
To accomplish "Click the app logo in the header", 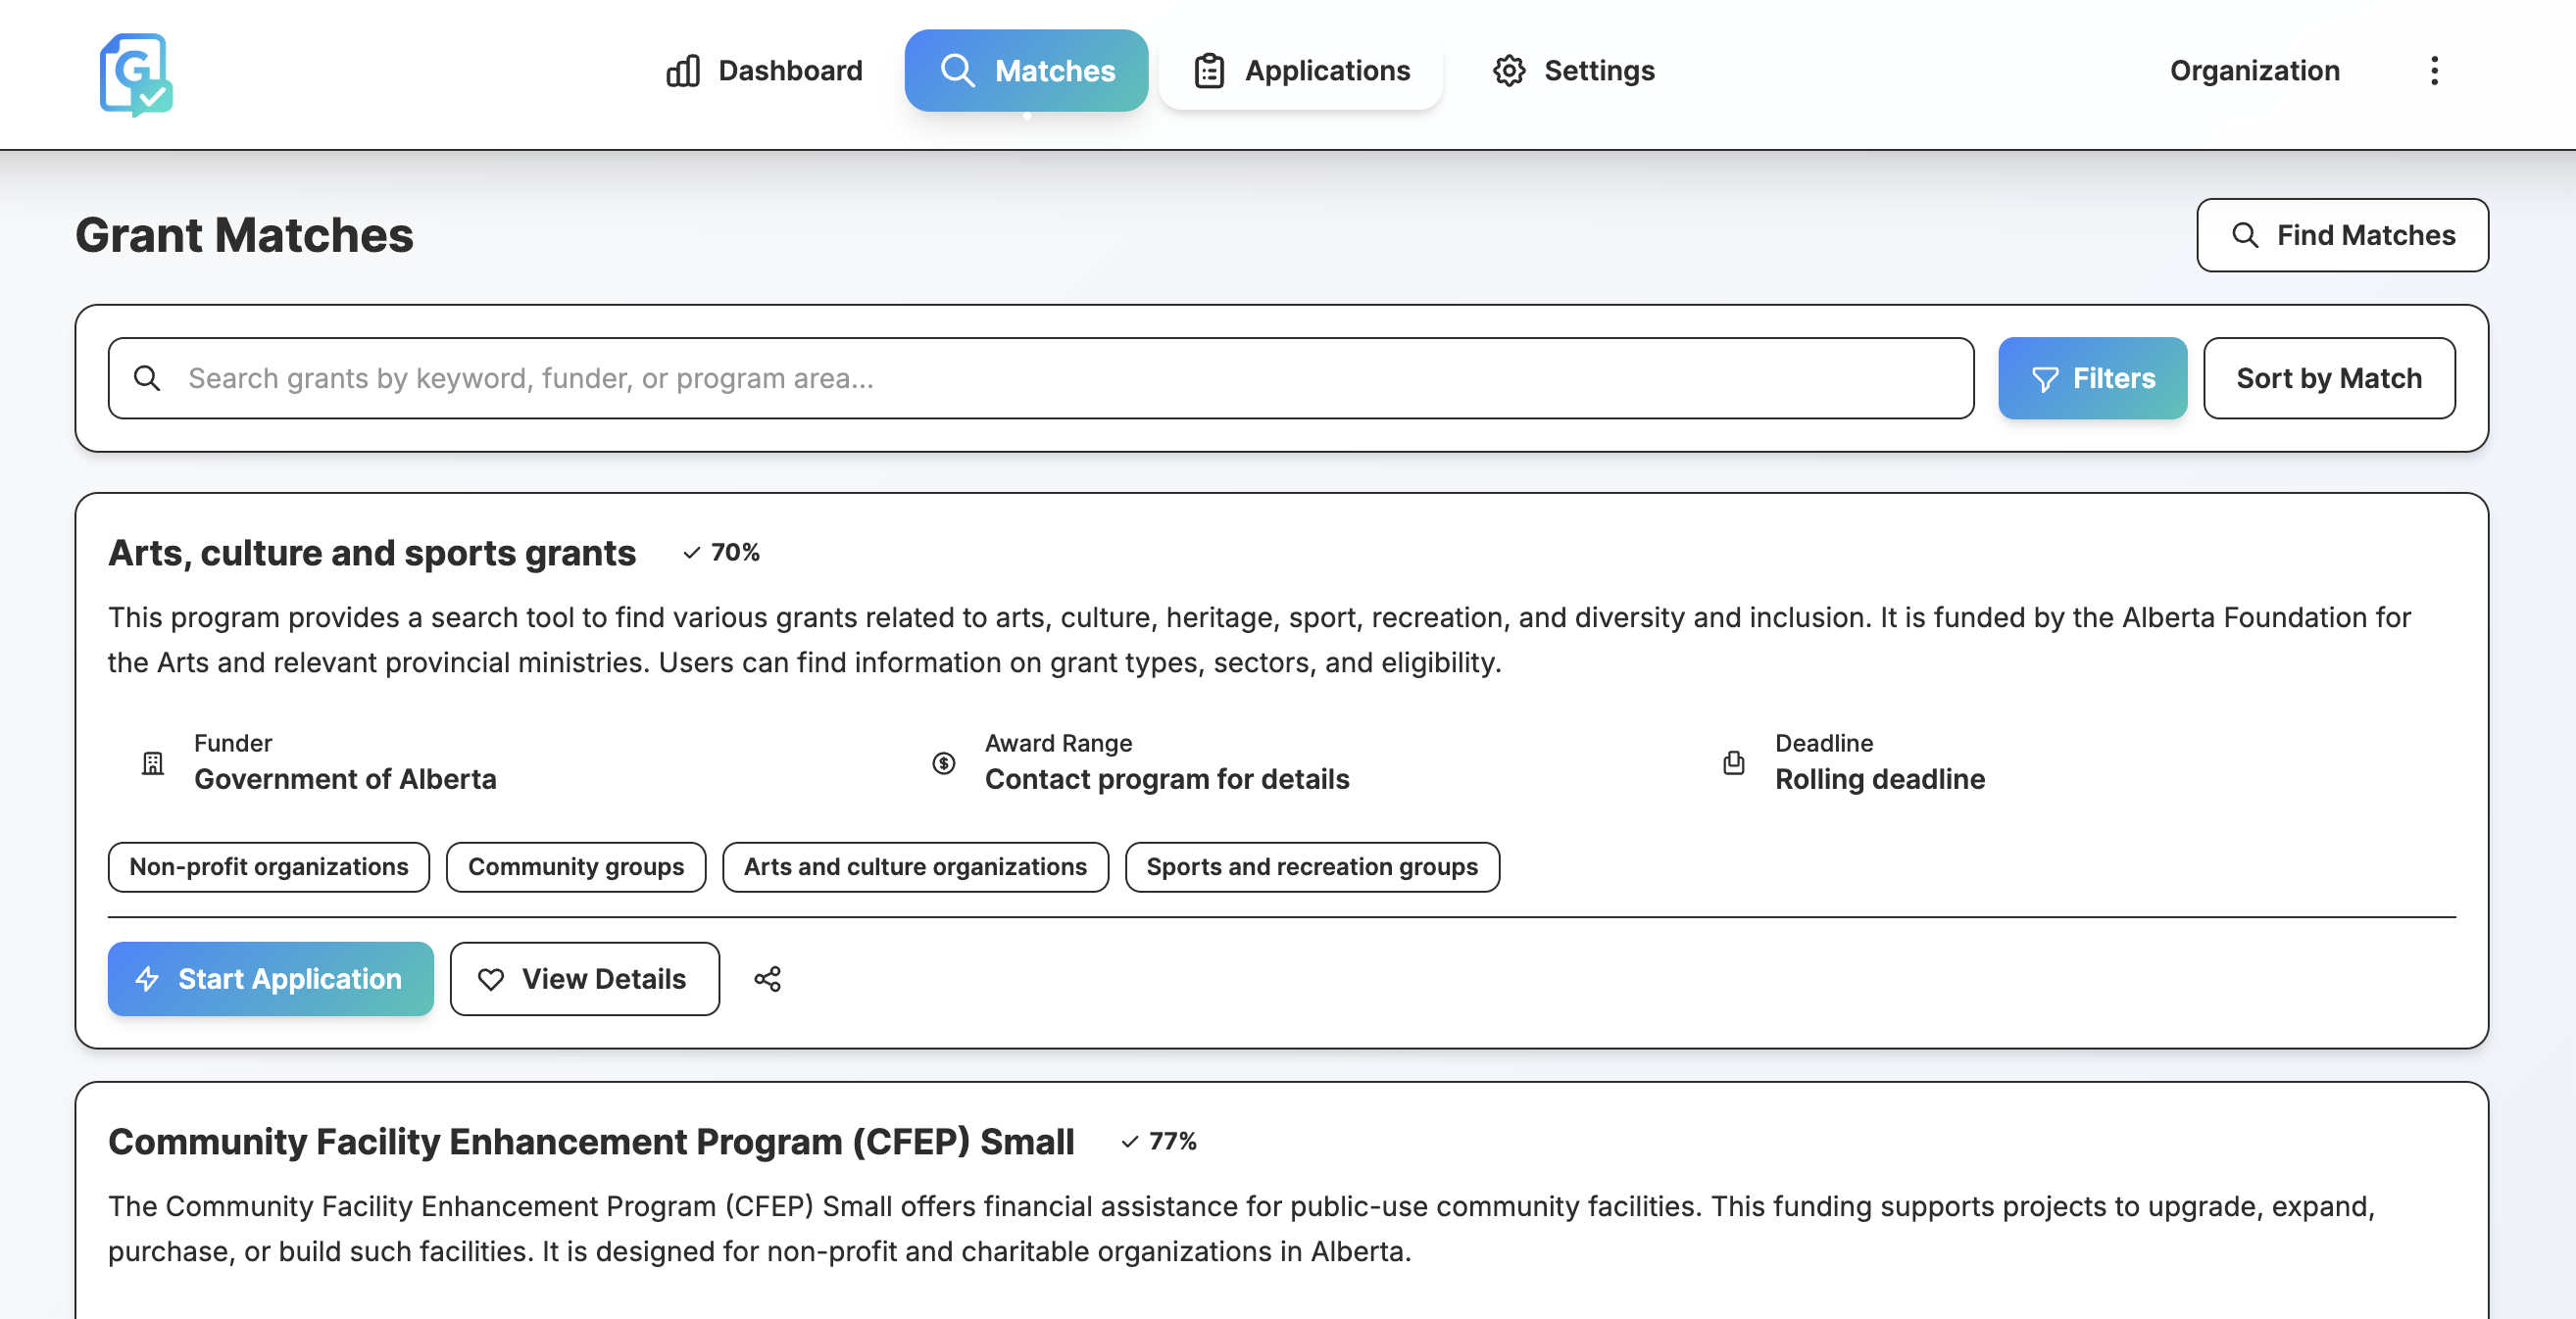I will pyautogui.click(x=136, y=74).
